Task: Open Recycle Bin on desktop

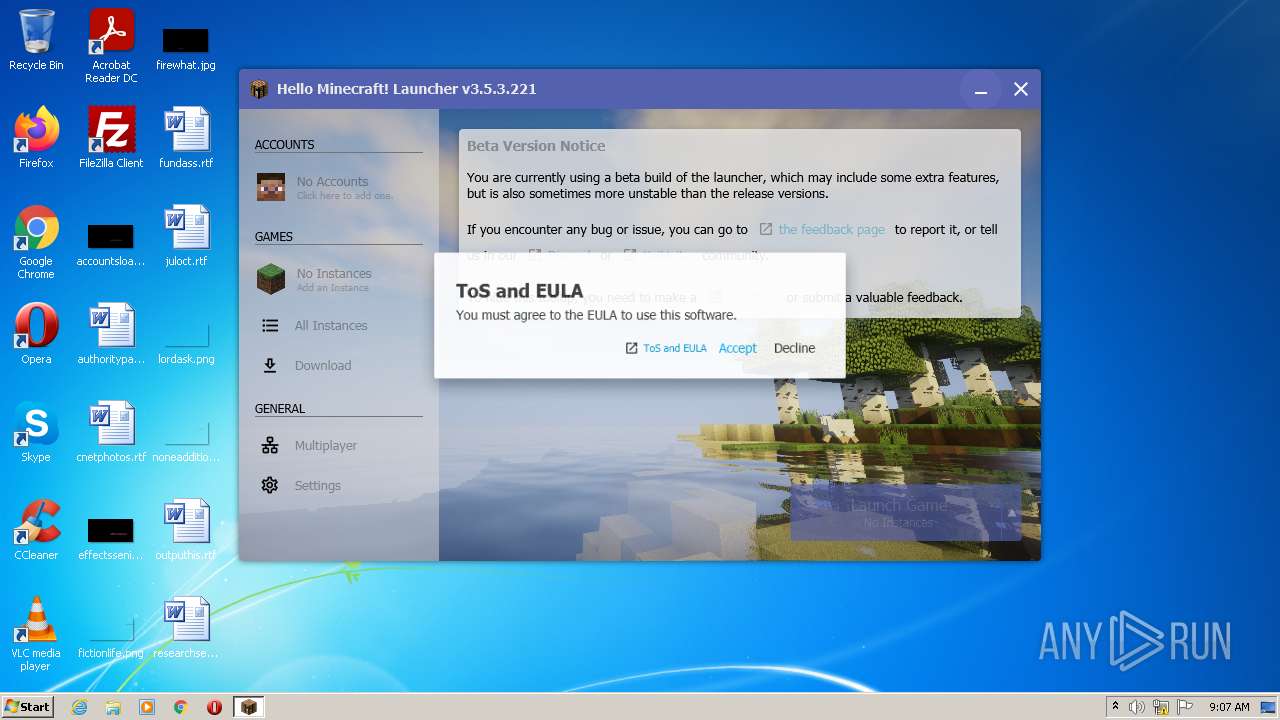Action: coord(36,40)
